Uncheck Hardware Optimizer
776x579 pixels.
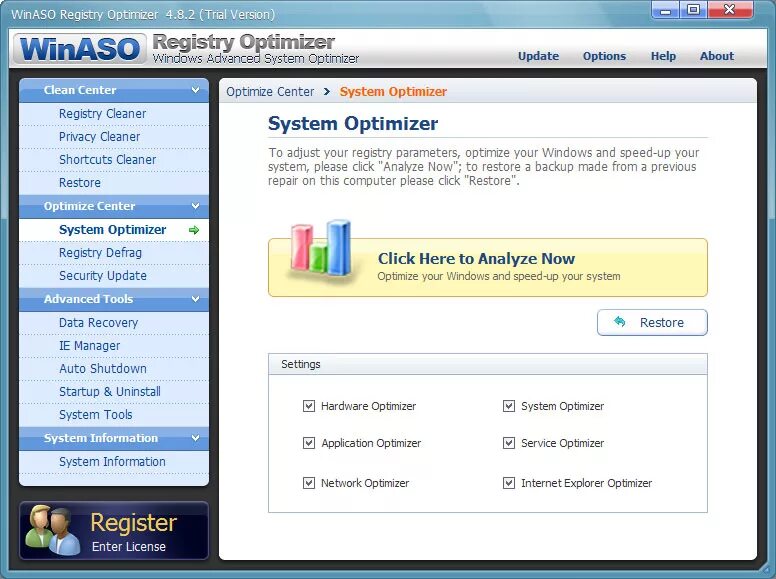click(x=309, y=406)
